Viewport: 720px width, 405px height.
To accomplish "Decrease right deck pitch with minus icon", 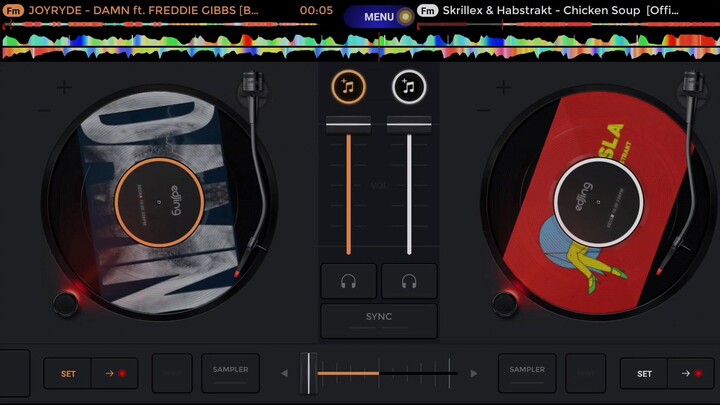I will (484, 110).
